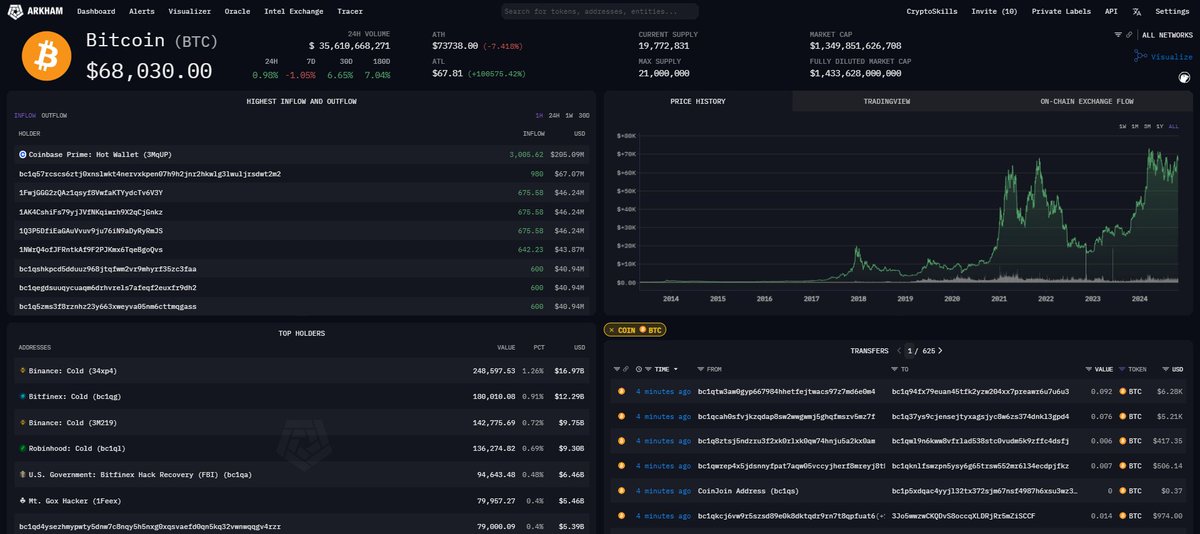The width and height of the screenshot is (1200, 534).
Task: Focus the token and address search field
Action: click(x=600, y=12)
